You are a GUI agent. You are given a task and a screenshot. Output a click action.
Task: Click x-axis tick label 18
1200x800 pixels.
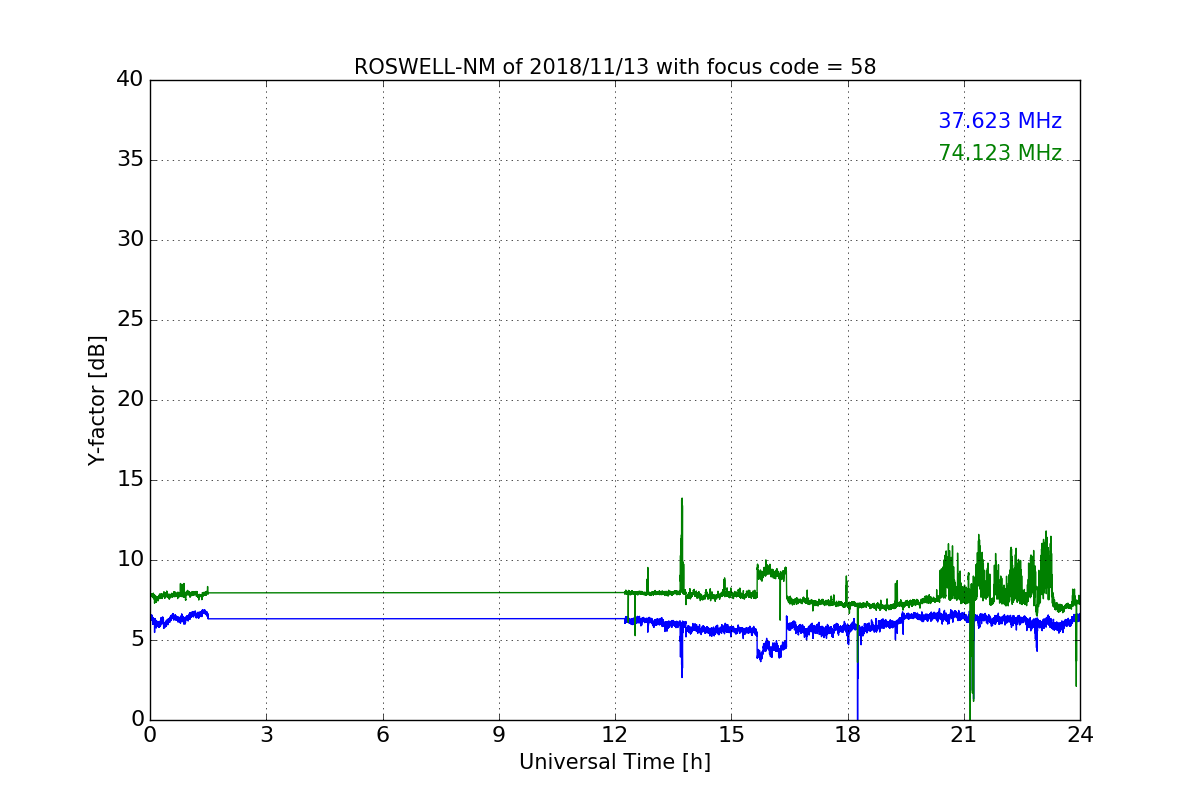tap(847, 735)
